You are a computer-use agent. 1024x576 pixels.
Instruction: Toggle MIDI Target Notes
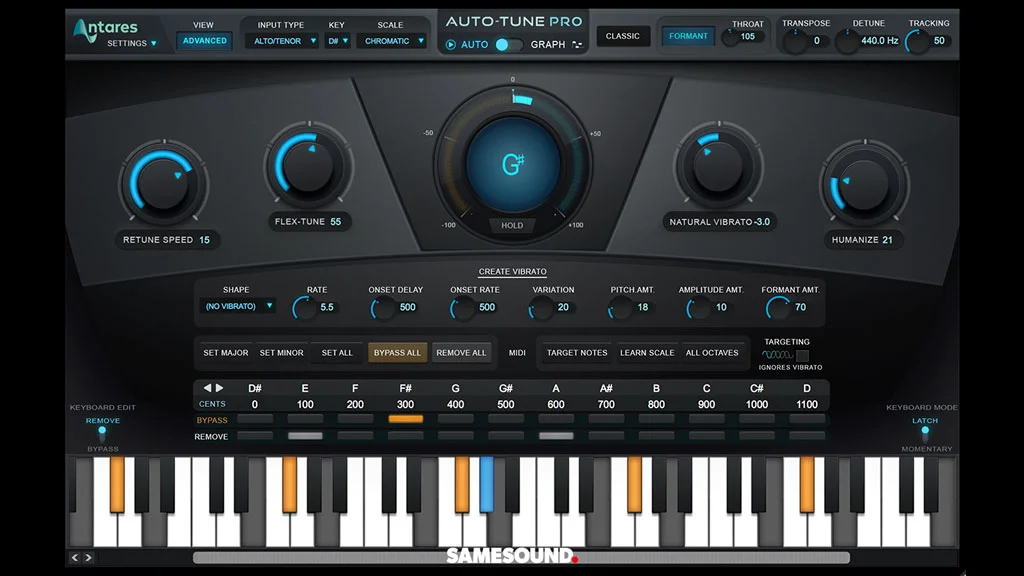click(x=577, y=353)
